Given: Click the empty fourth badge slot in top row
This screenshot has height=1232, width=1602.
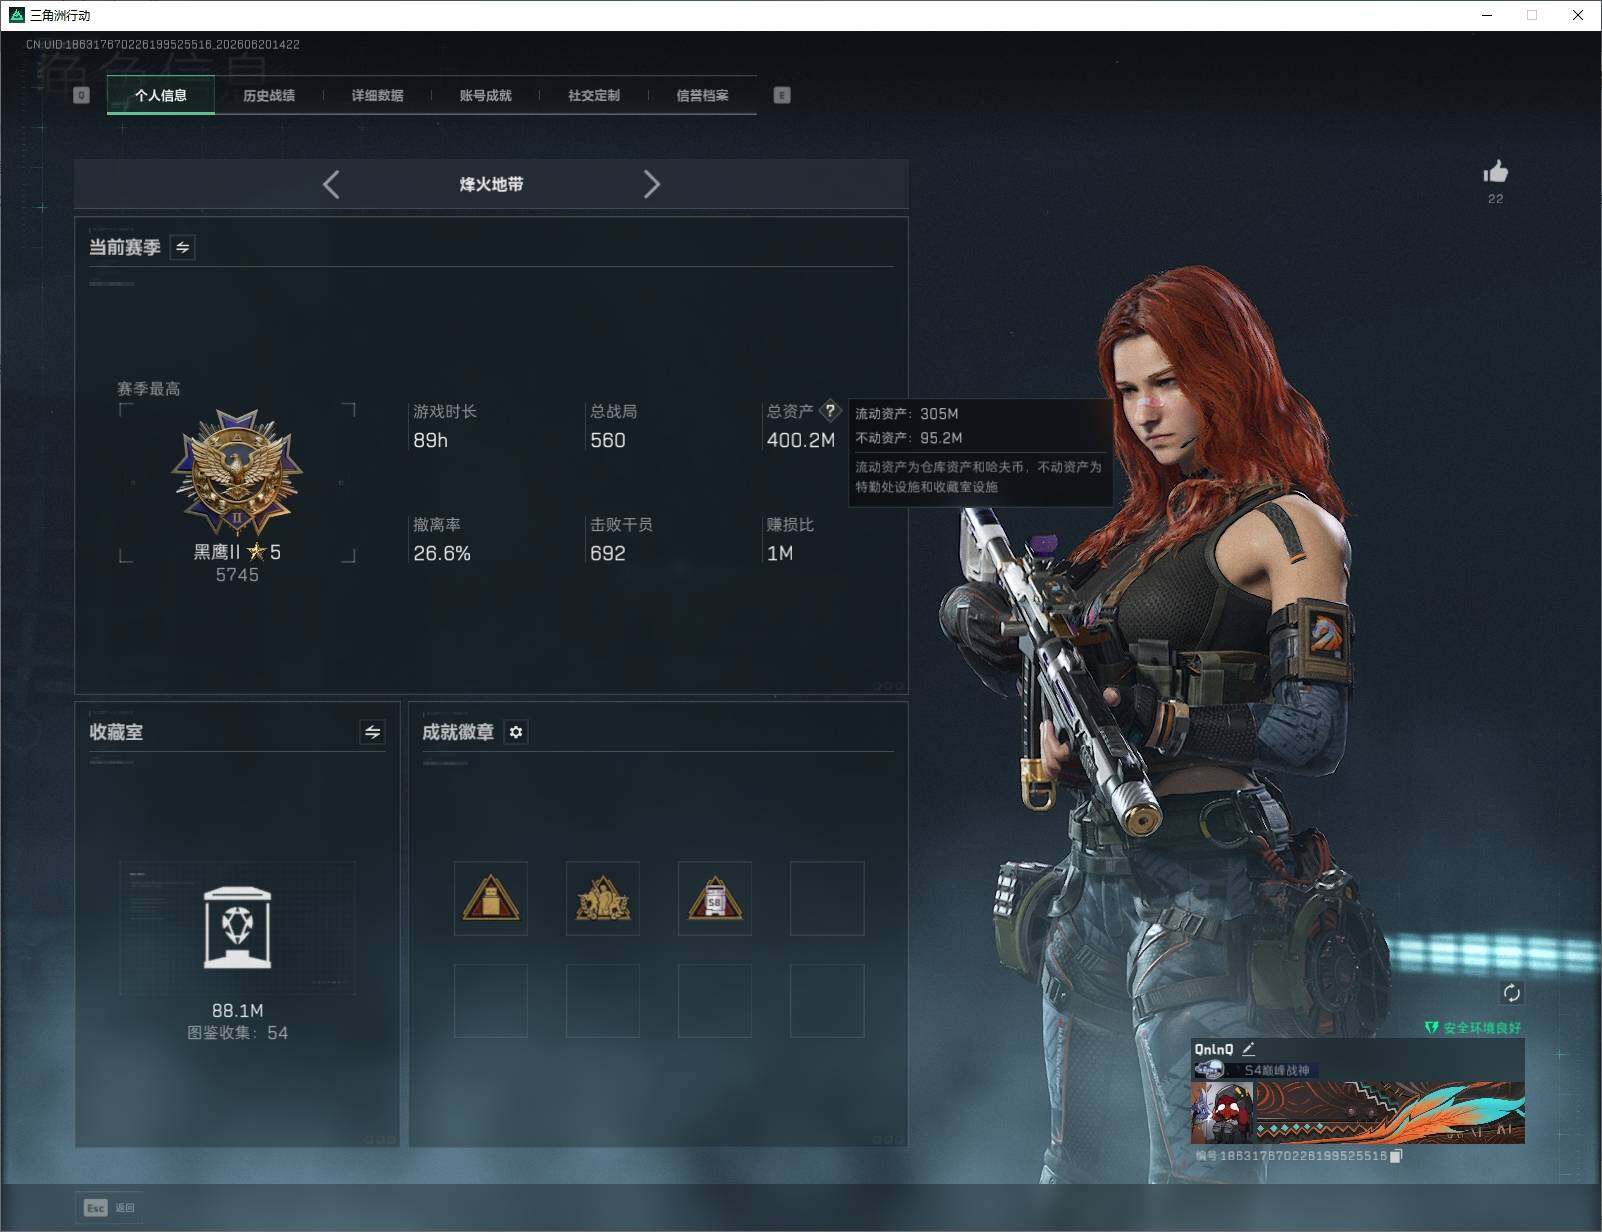Looking at the screenshot, I should tap(827, 898).
